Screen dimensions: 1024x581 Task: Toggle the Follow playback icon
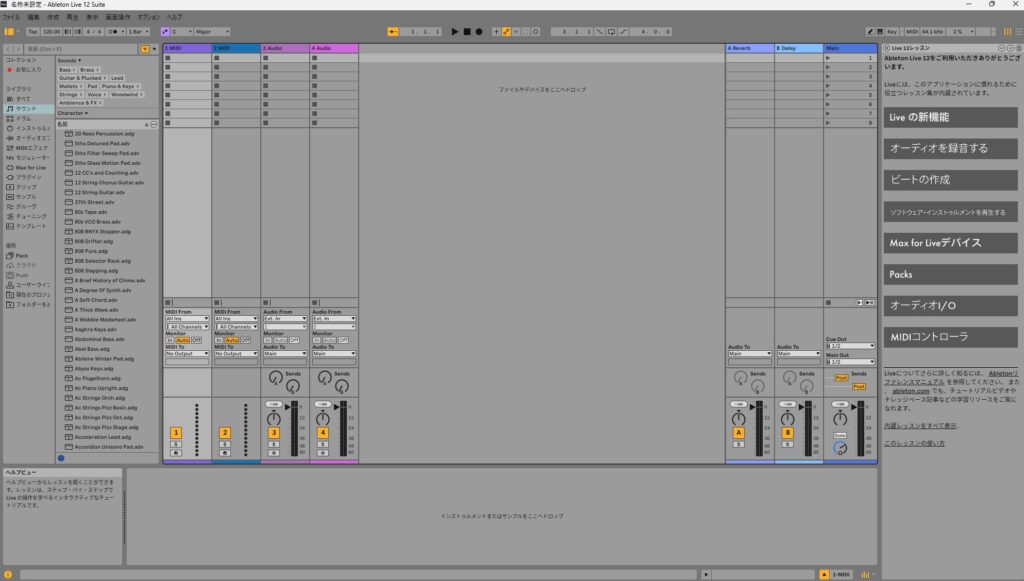tap(392, 31)
